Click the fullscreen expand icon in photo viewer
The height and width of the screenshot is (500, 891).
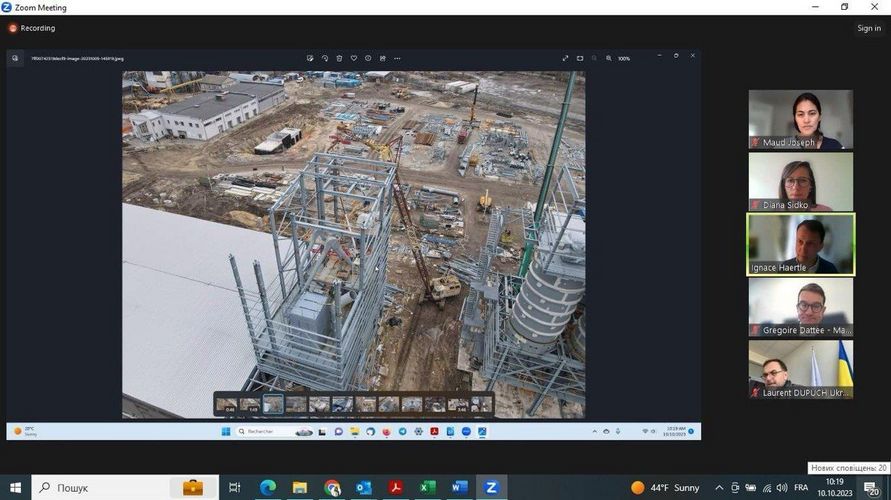point(566,58)
